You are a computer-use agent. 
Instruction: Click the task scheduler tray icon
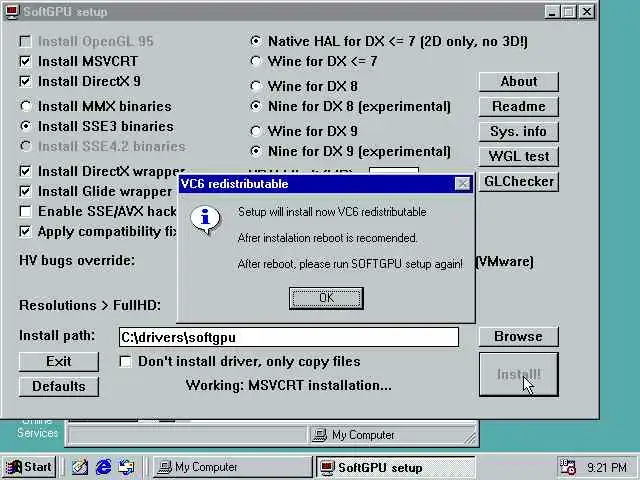[567, 467]
